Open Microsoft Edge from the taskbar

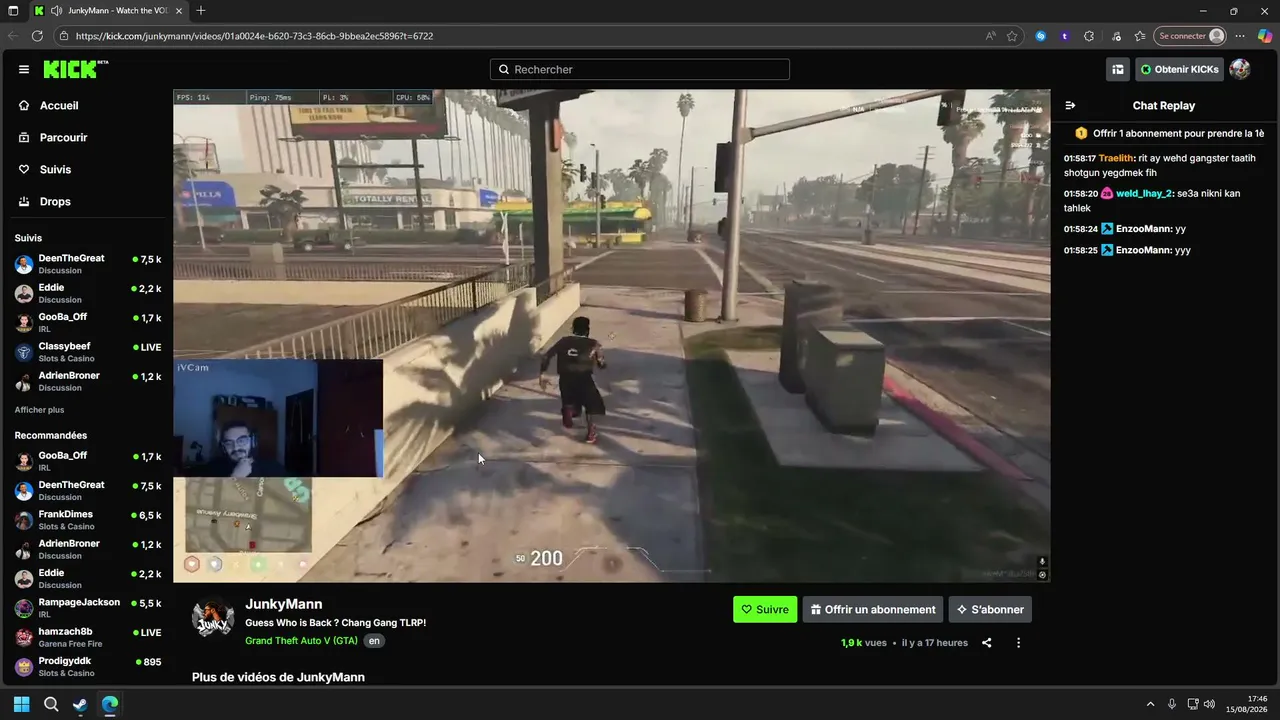110,704
